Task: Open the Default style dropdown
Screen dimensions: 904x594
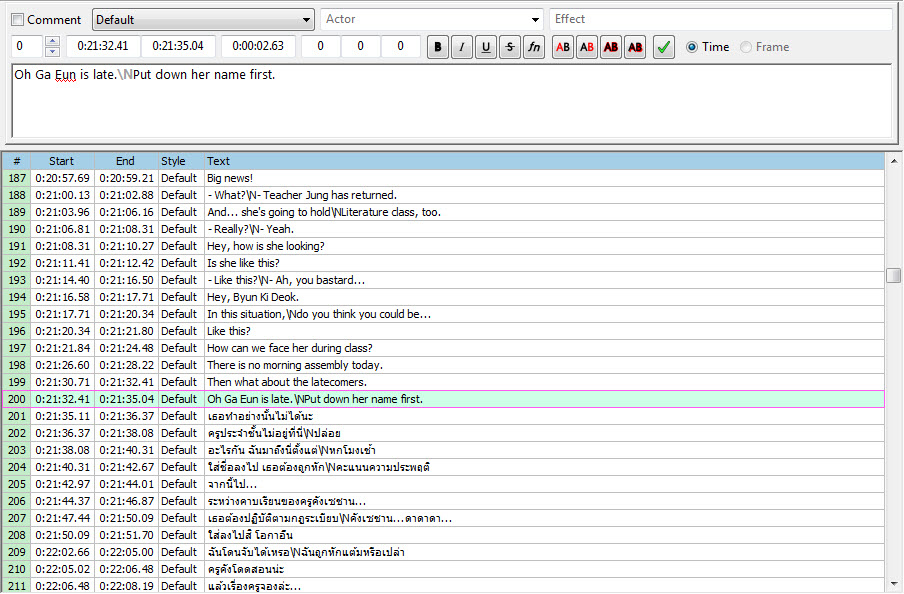Action: click(x=203, y=20)
